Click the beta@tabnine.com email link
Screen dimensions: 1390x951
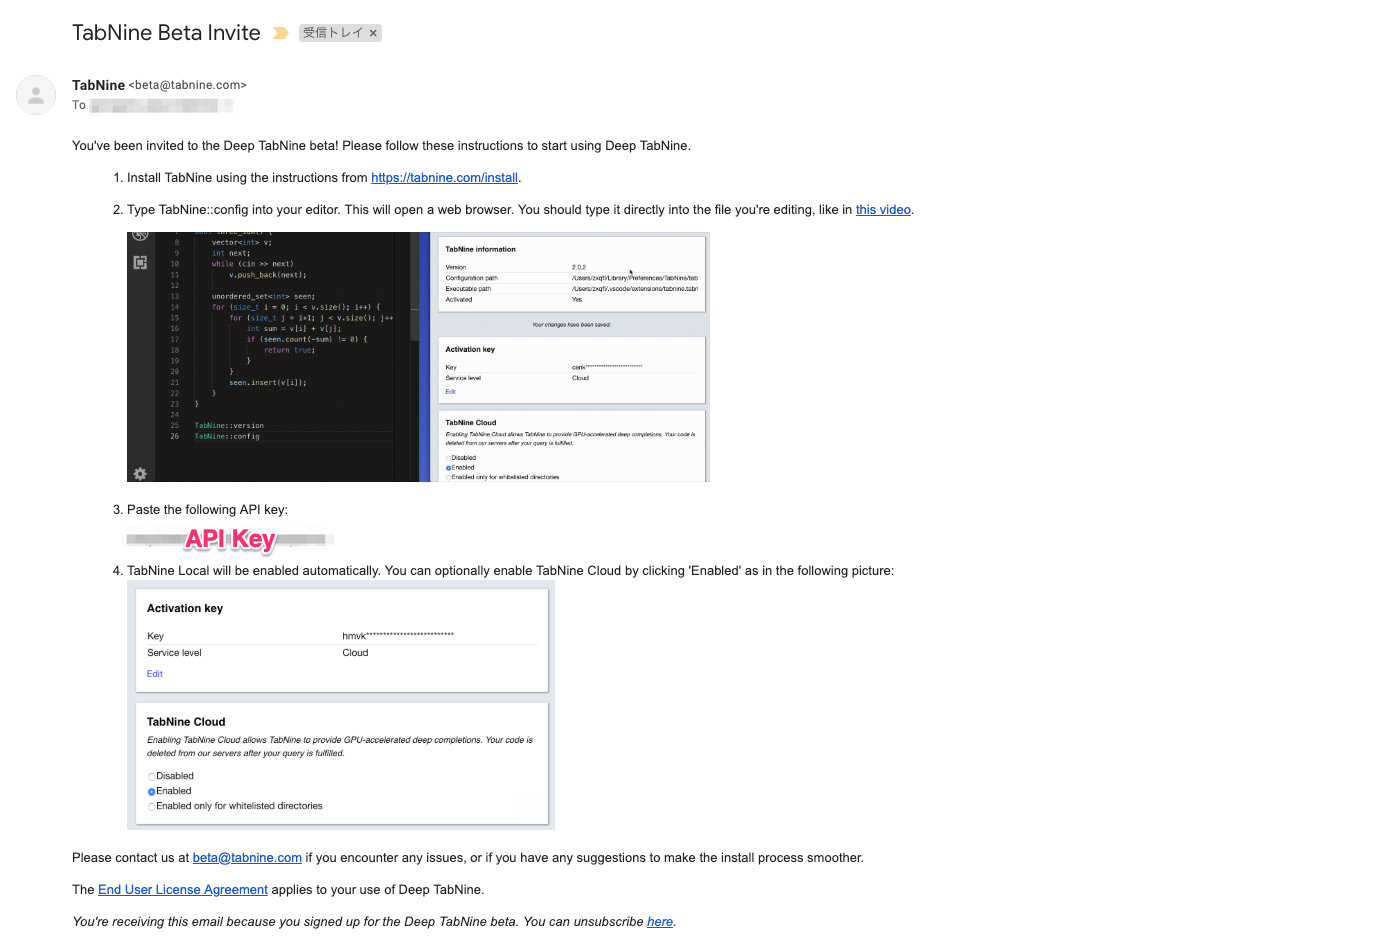click(246, 857)
